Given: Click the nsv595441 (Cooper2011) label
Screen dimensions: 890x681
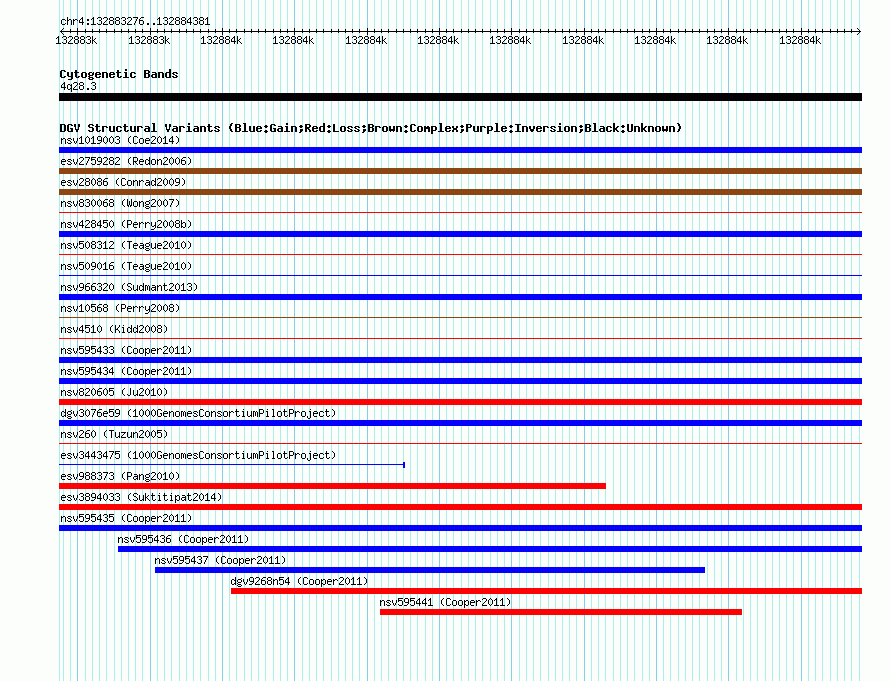Looking at the screenshot, I should [x=445, y=602].
